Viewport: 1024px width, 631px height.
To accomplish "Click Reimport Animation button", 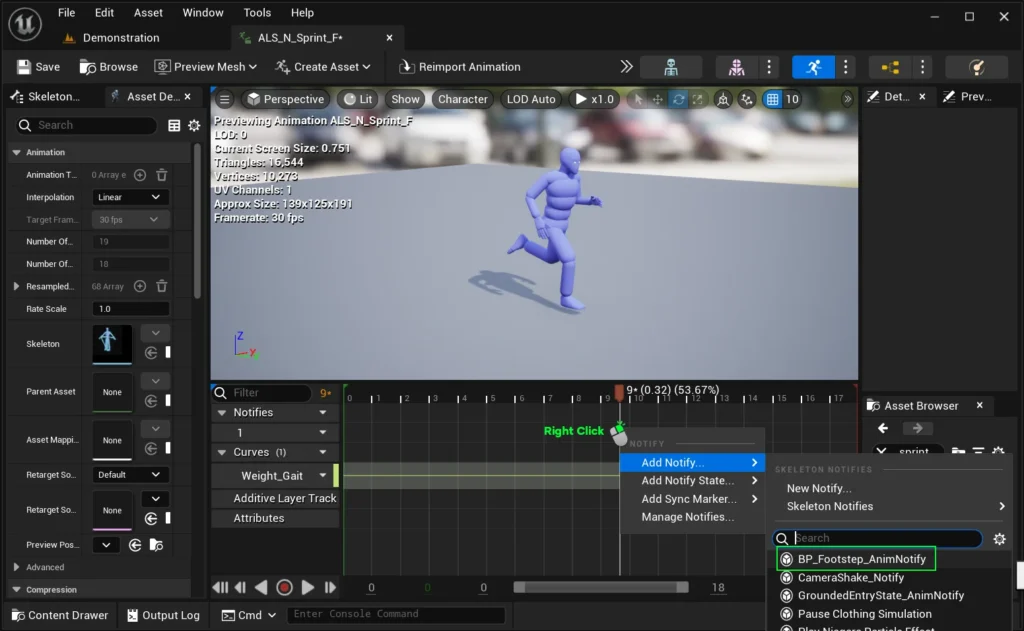I will [459, 67].
